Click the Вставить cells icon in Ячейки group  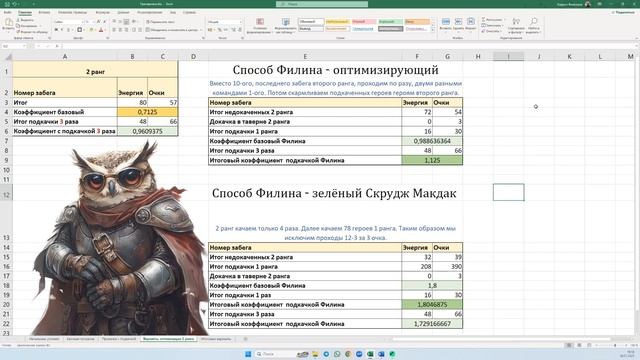click(x=446, y=21)
